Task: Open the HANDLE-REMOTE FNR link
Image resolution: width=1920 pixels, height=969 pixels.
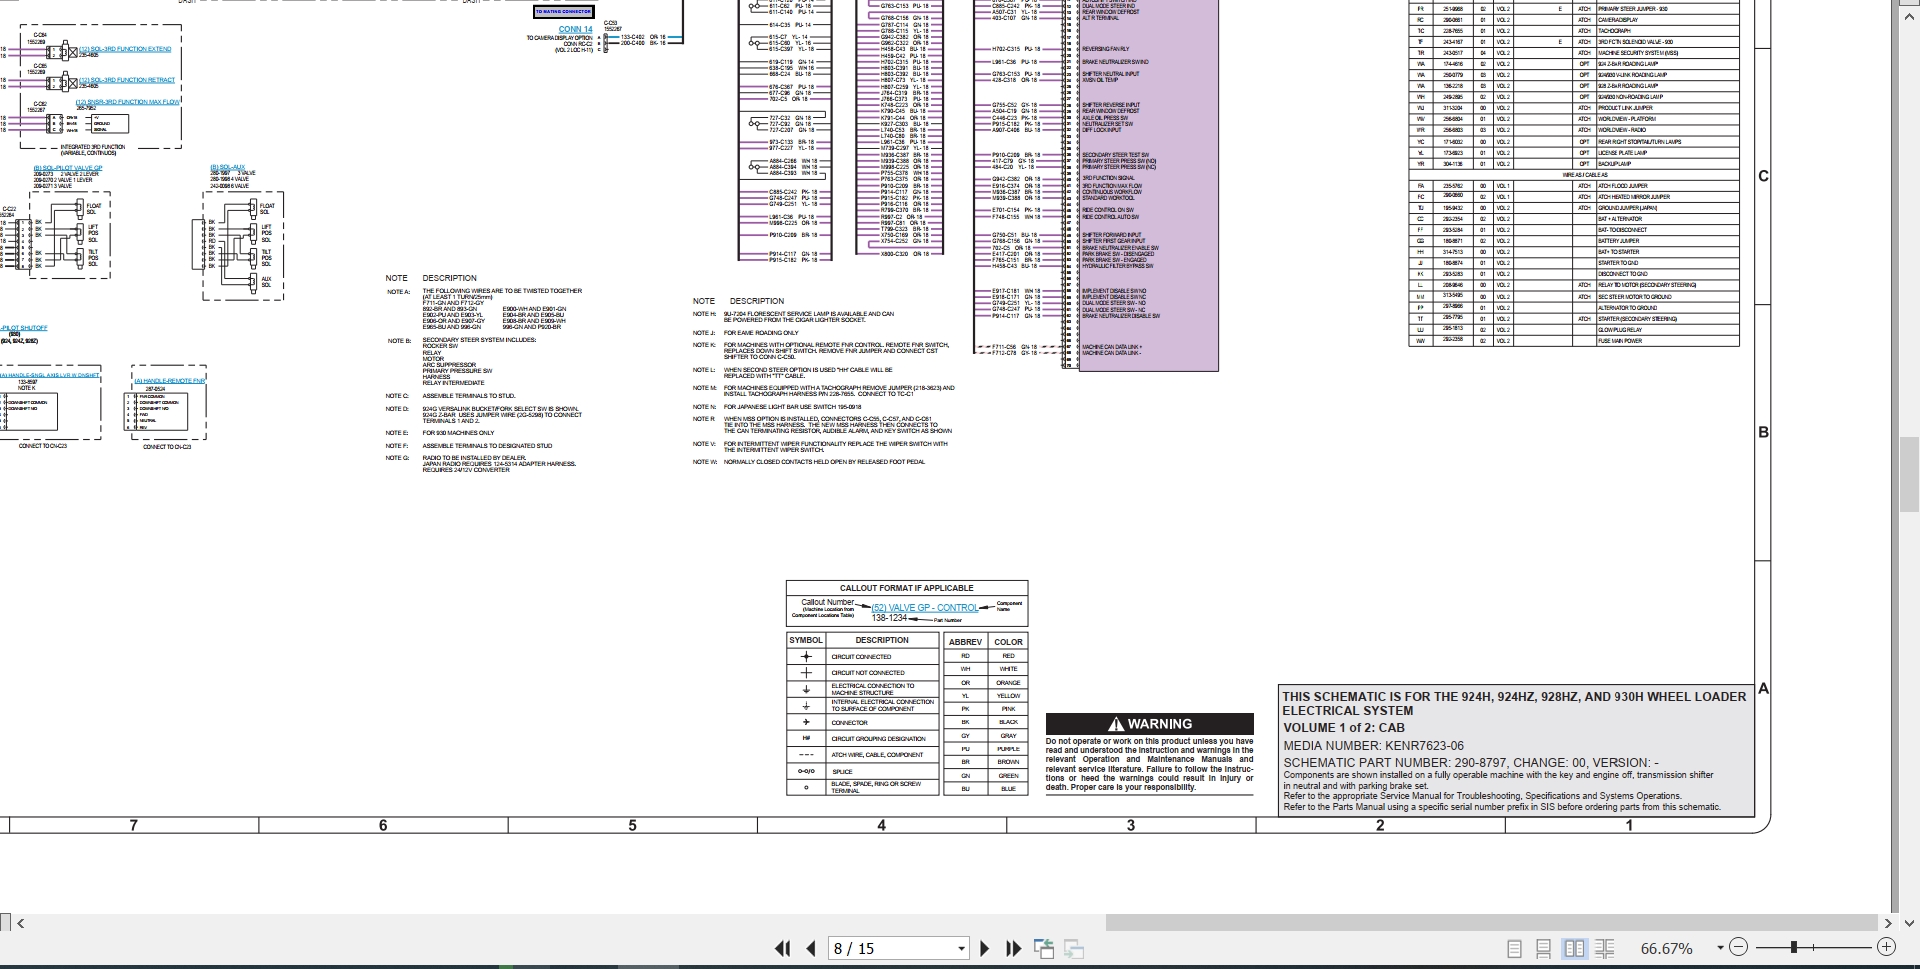Action: click(x=169, y=381)
